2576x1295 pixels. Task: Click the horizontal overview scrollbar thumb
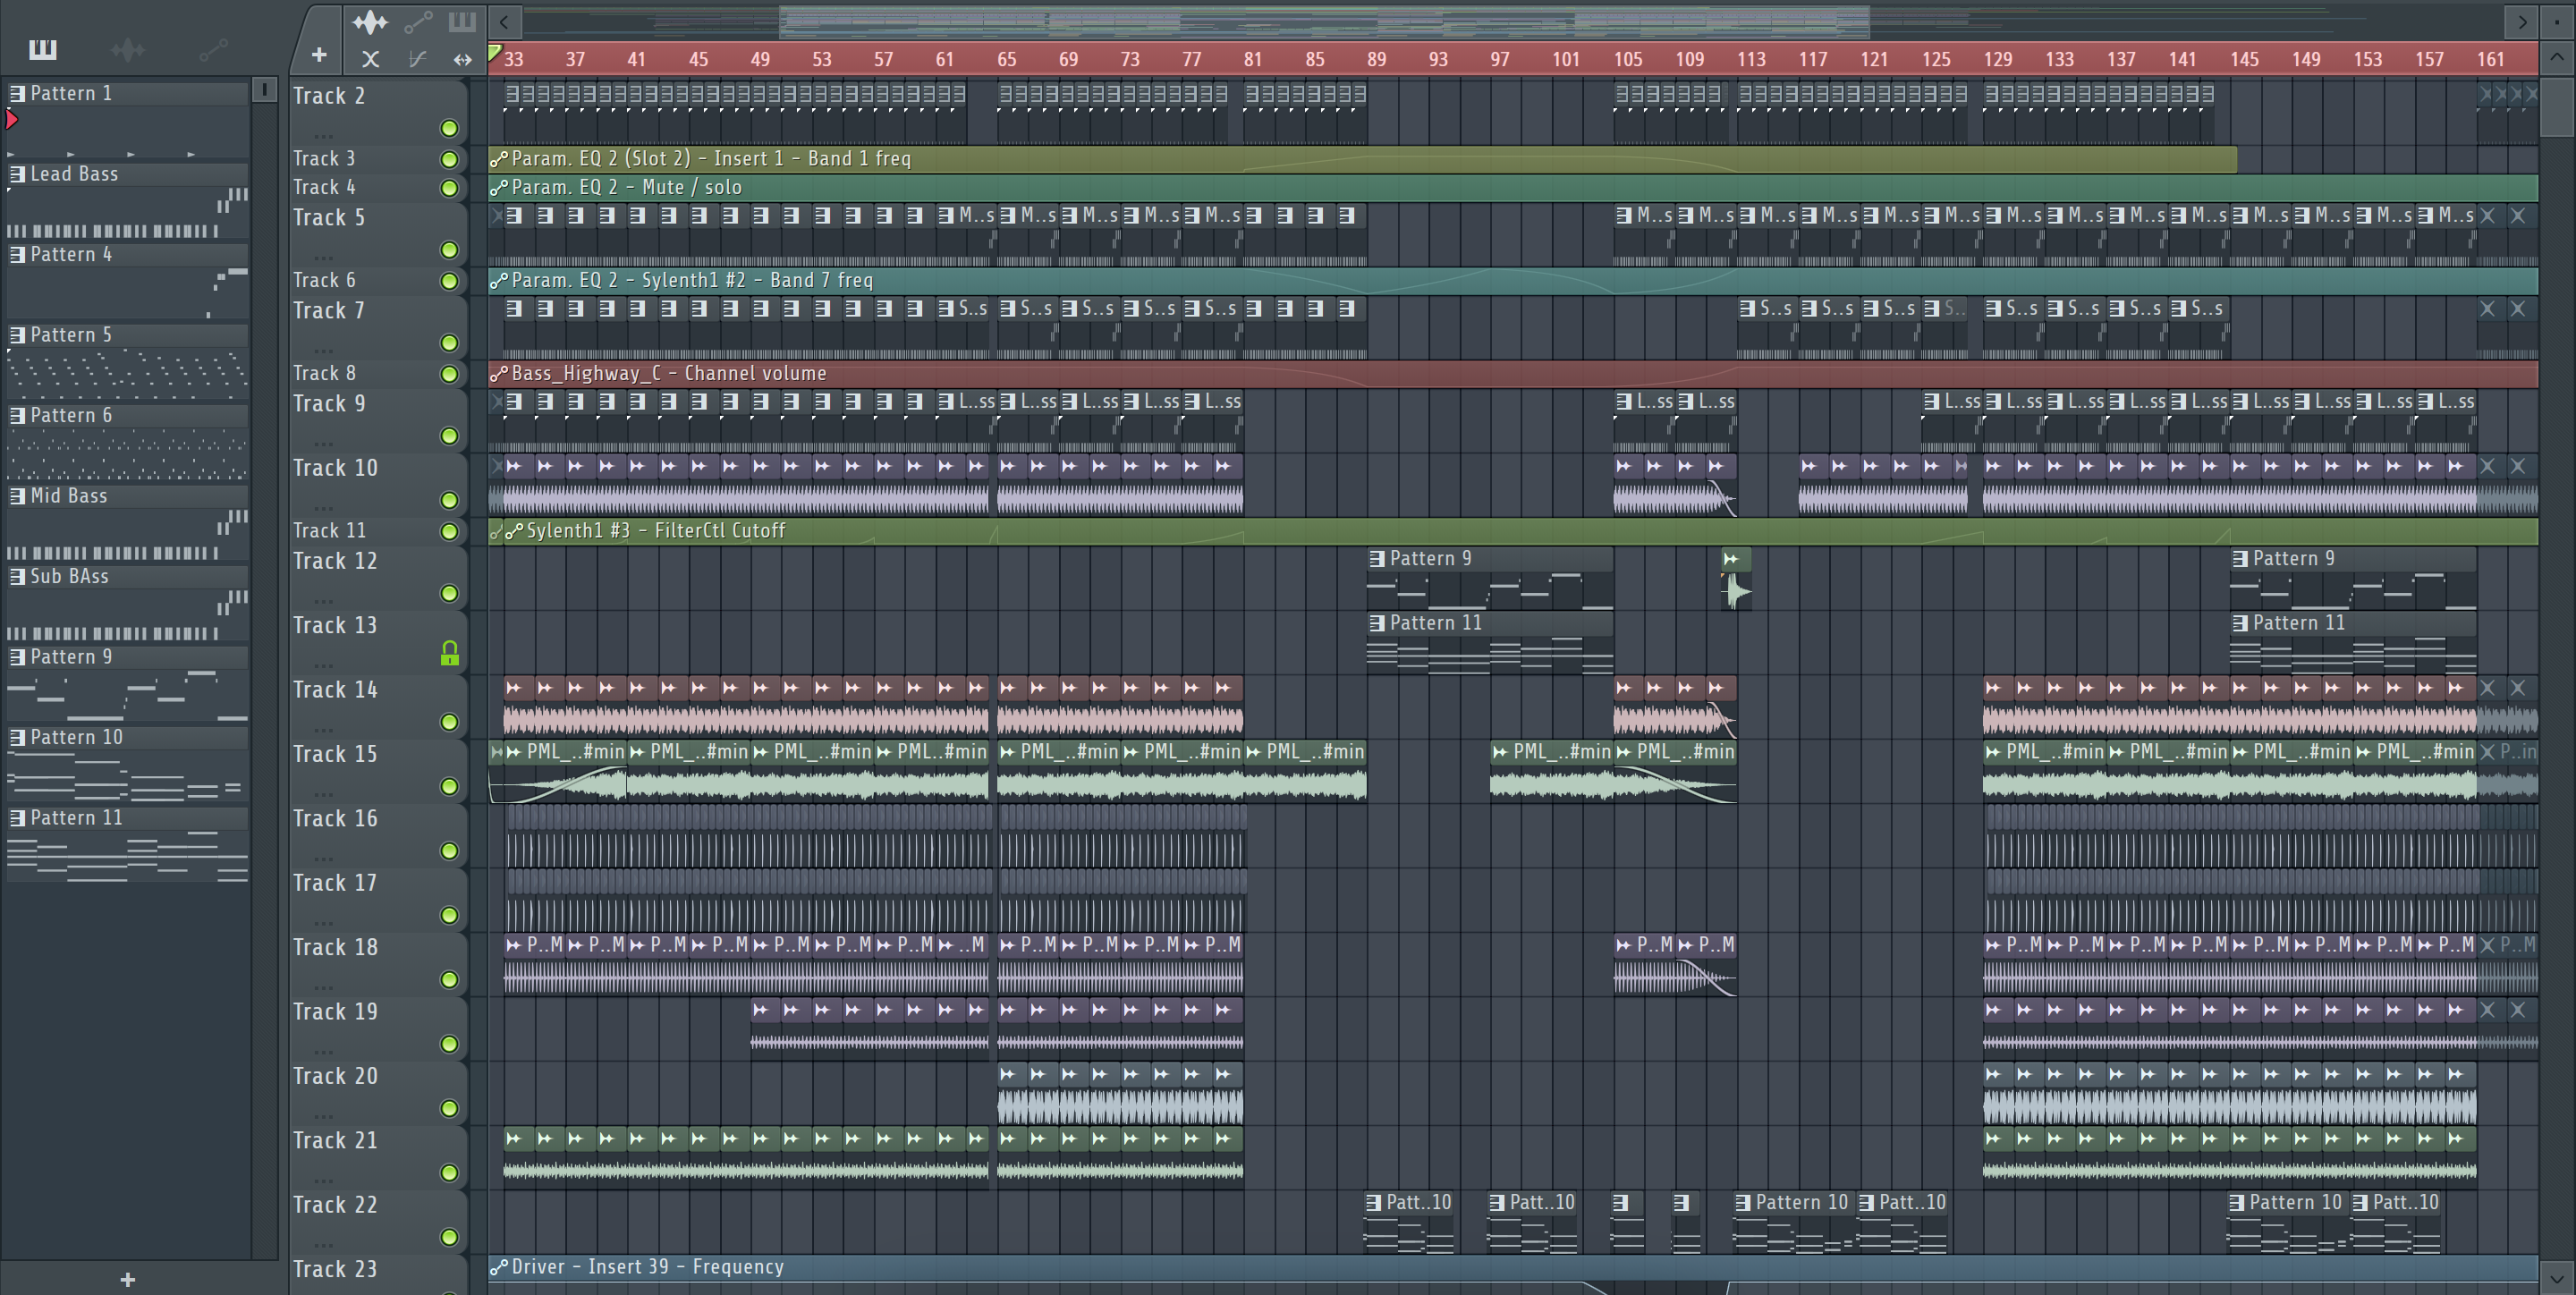coord(1324,21)
